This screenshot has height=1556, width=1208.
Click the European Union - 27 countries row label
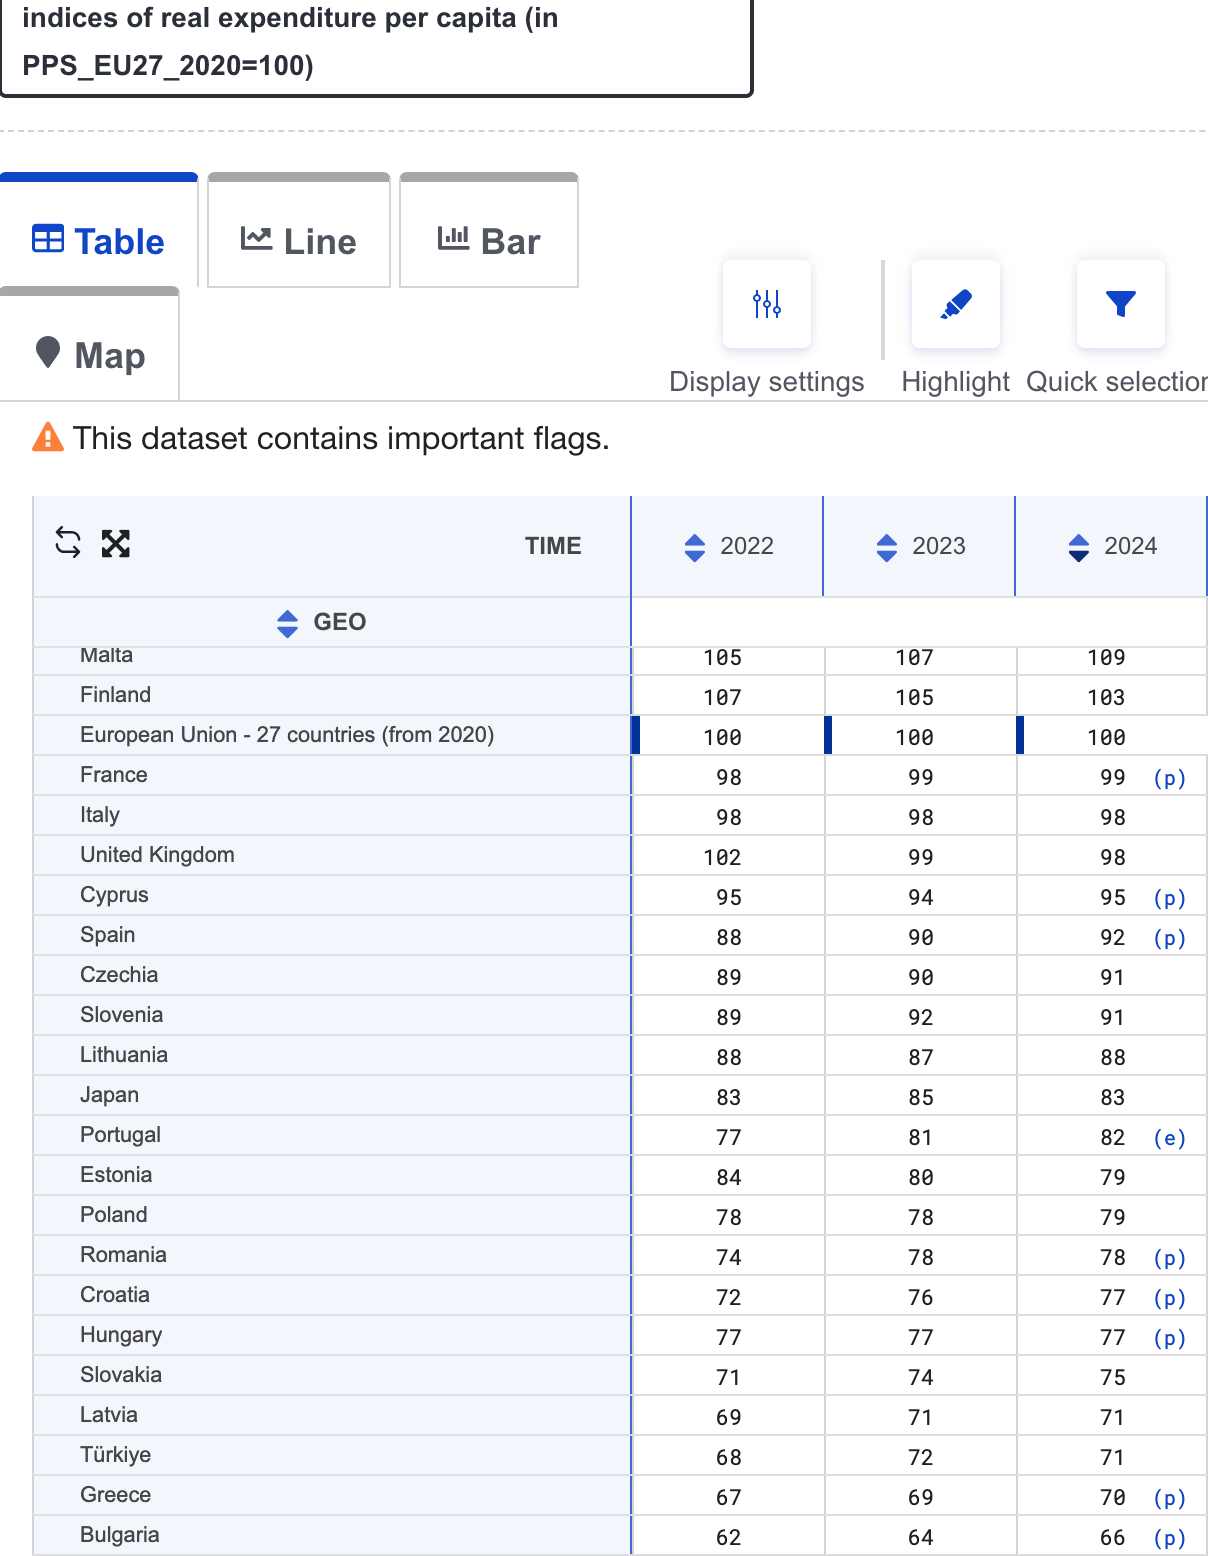(287, 735)
